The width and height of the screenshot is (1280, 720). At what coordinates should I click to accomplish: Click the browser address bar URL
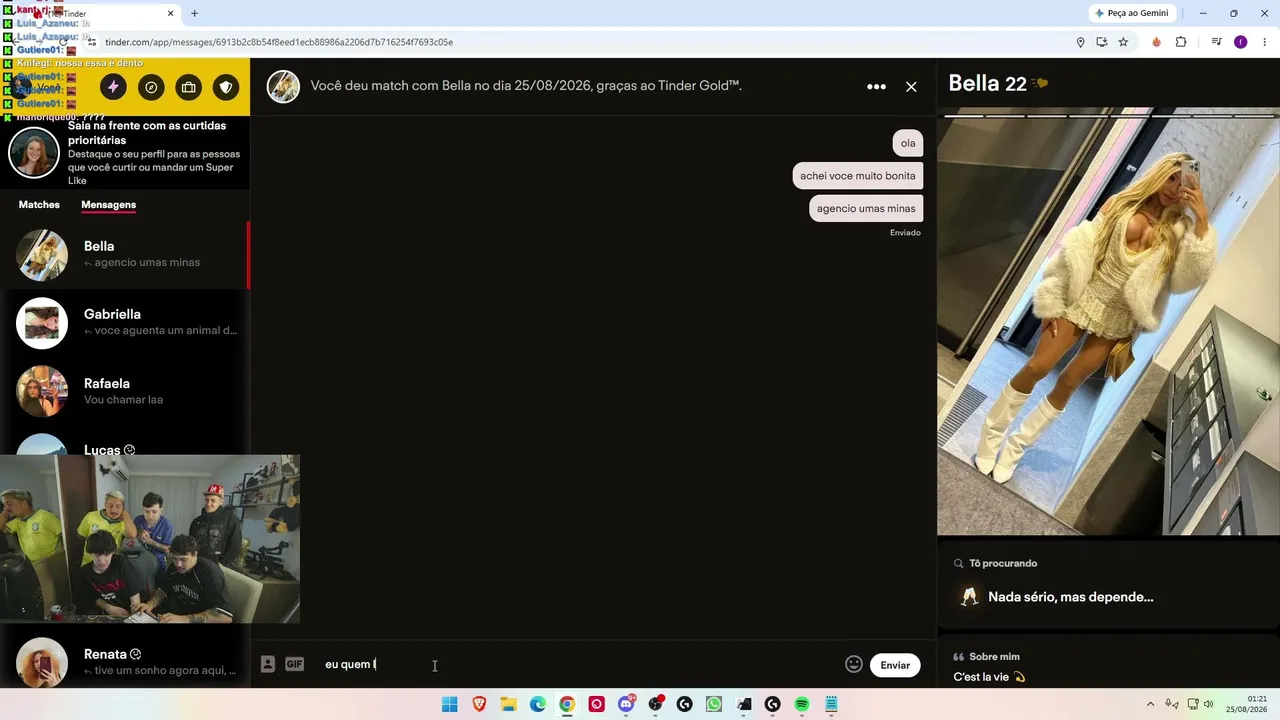[279, 42]
